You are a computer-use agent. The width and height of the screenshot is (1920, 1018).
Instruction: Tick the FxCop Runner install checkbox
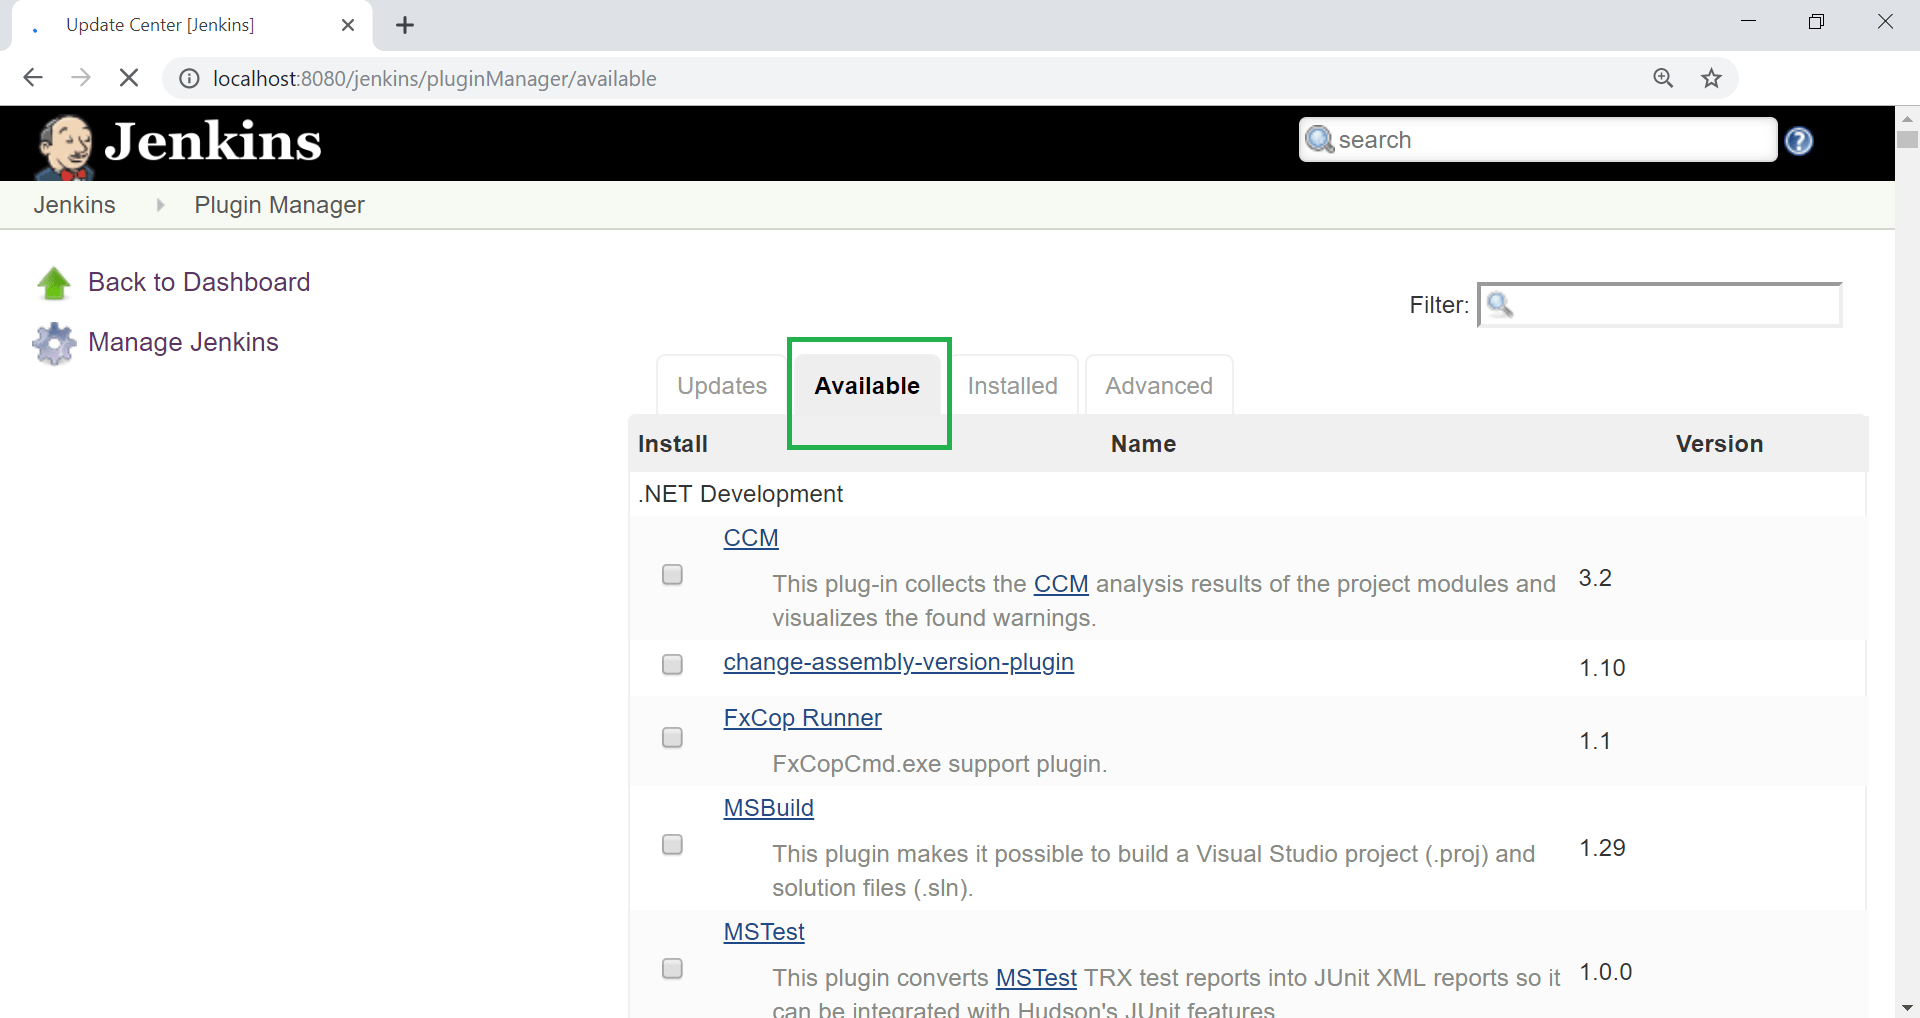coord(673,738)
